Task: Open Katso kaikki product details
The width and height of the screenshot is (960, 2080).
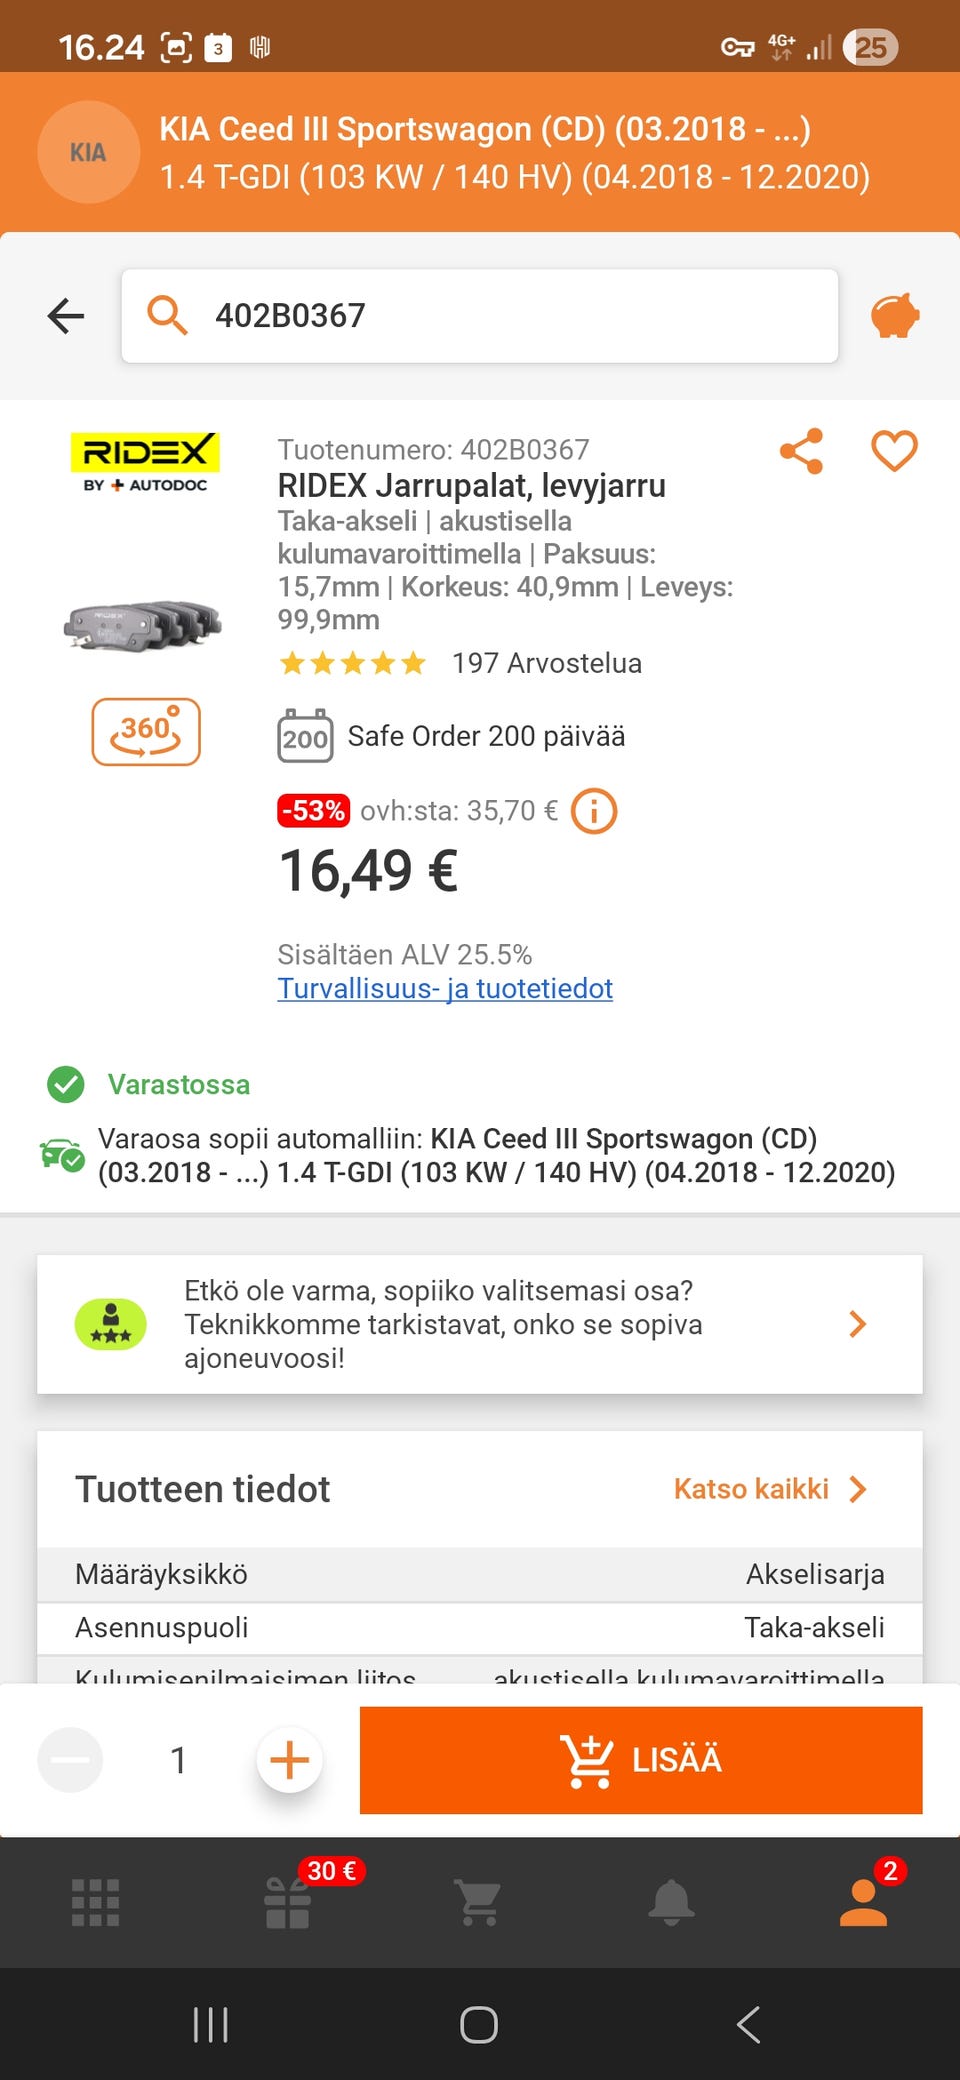Action: point(770,1489)
